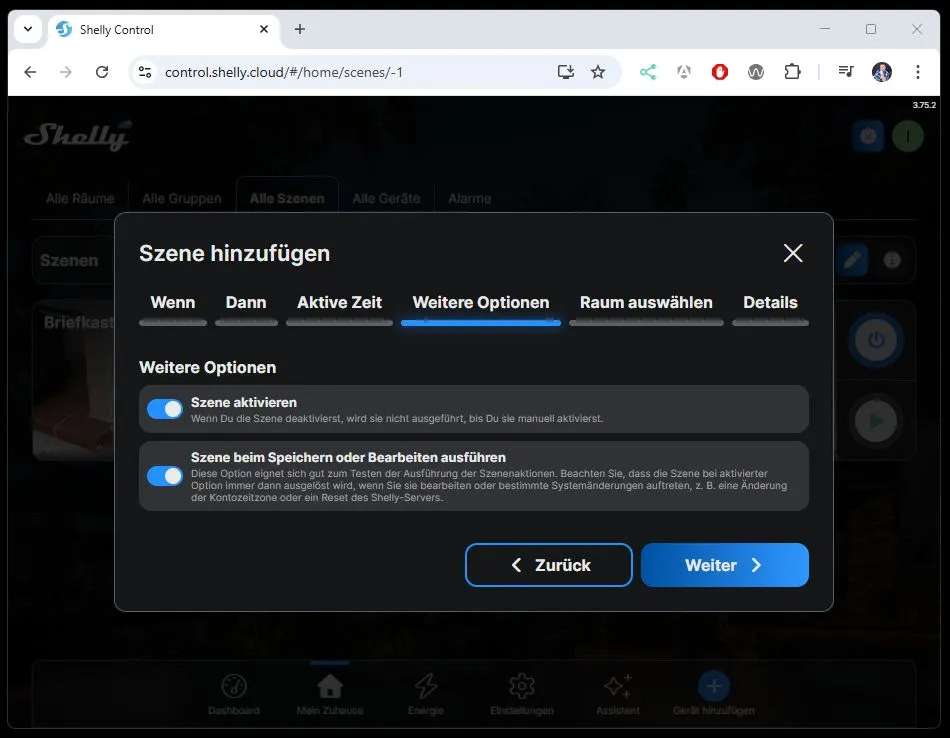Close the Szene hinzufügen dialog
This screenshot has width=950, height=738.
point(793,253)
